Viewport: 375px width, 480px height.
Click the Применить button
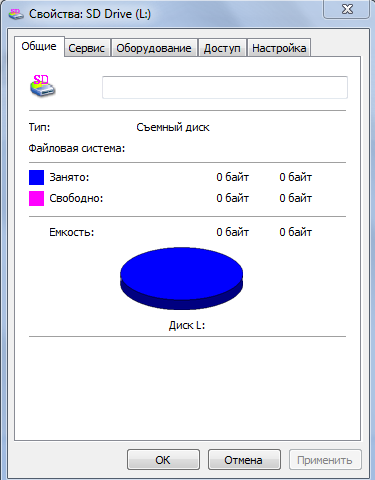(325, 460)
